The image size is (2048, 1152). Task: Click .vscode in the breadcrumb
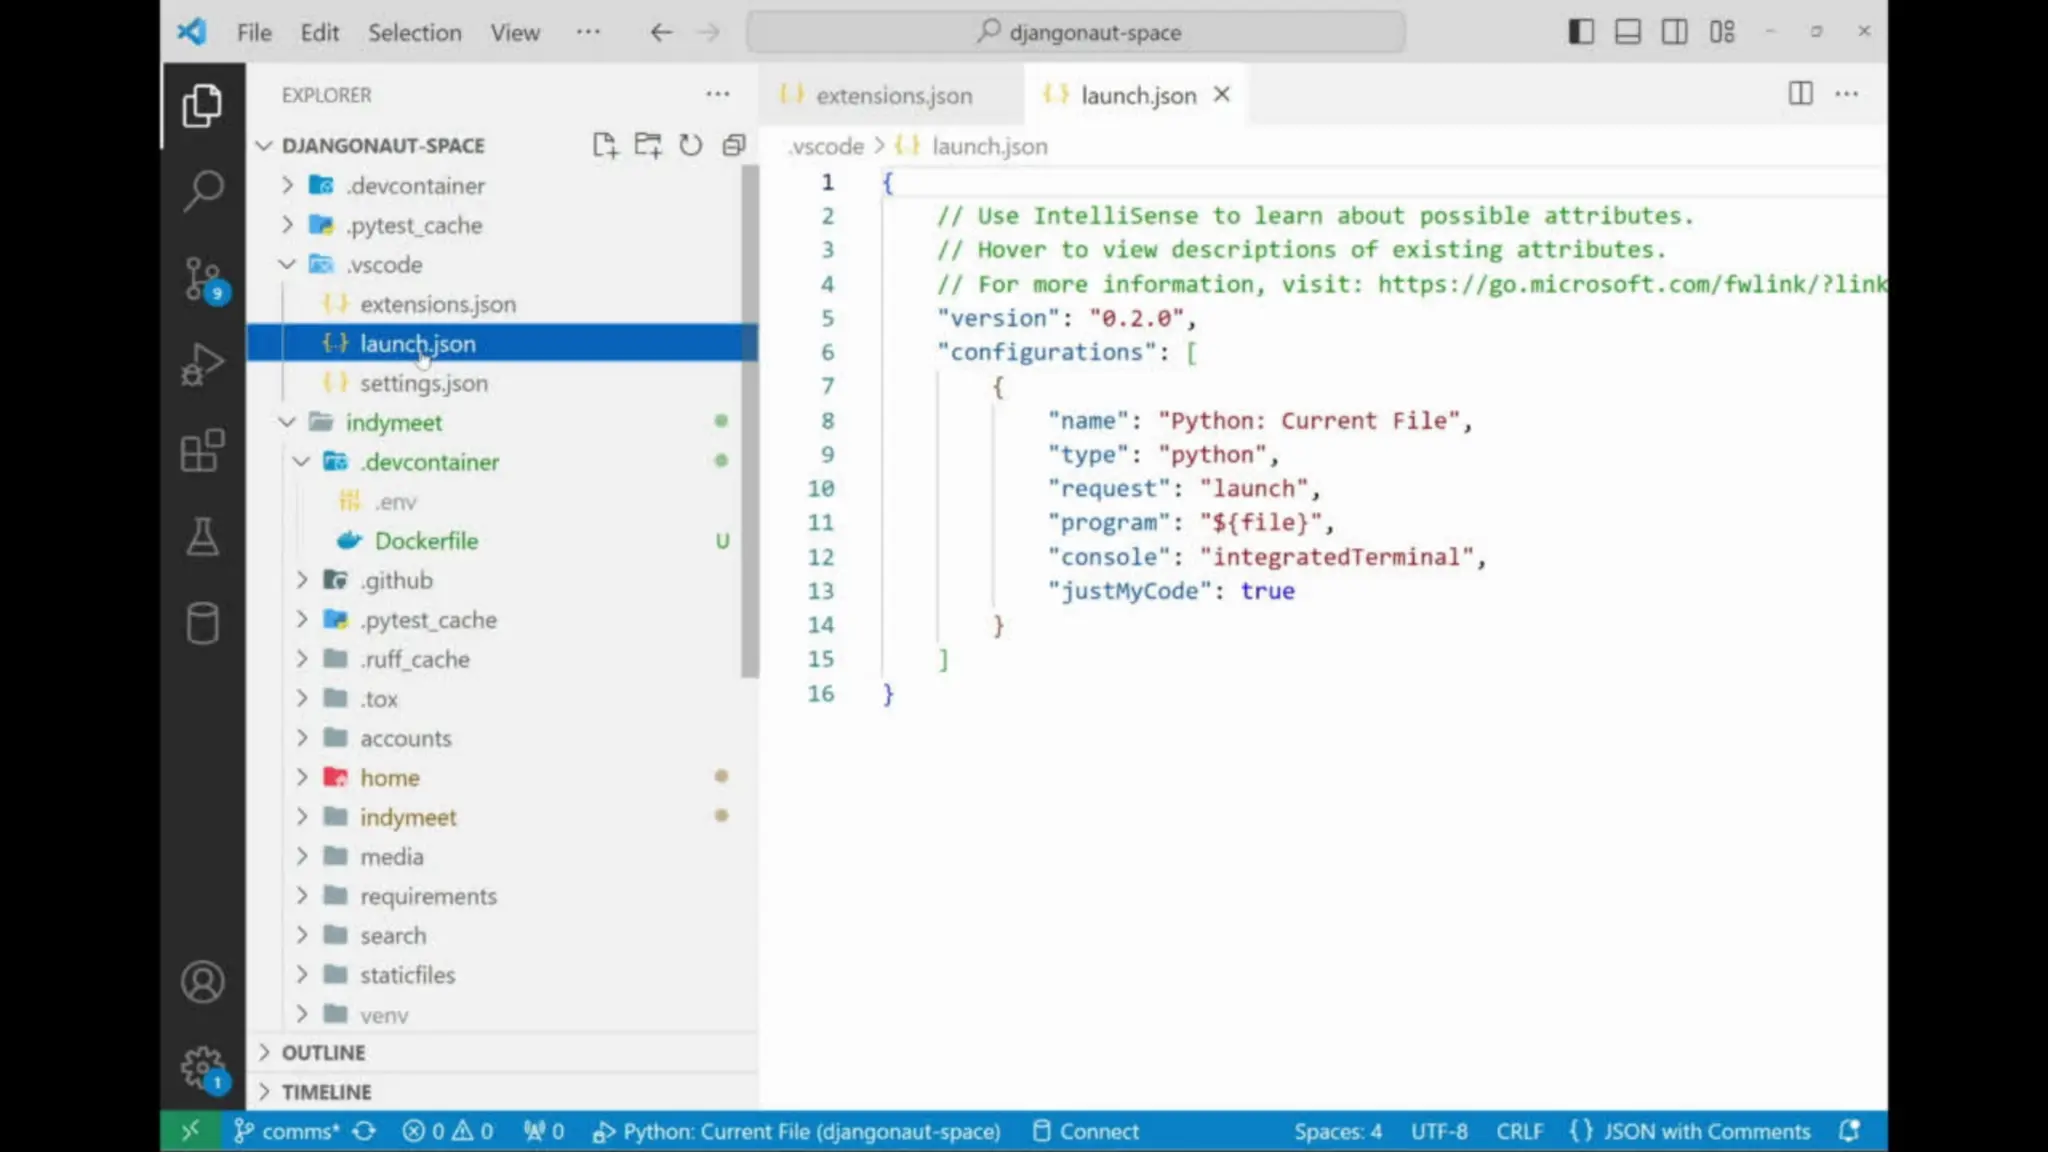[x=826, y=146]
